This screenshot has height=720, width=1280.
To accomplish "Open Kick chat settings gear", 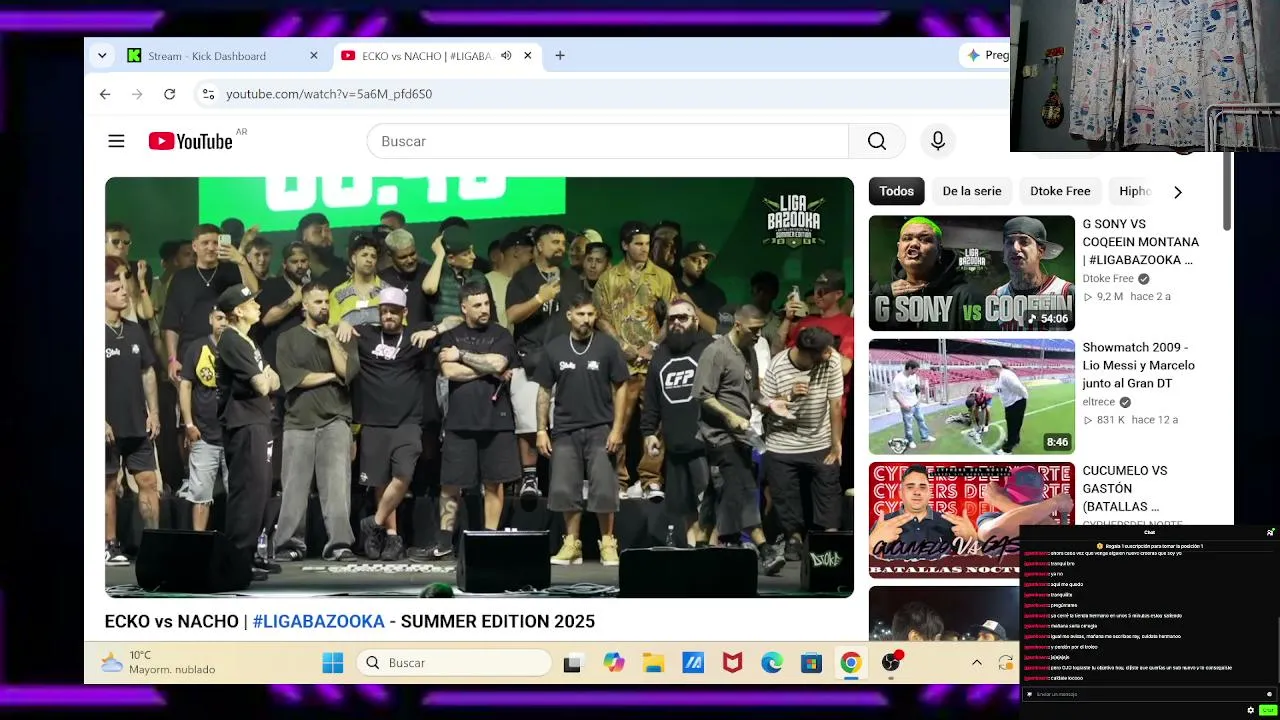I will point(1250,710).
